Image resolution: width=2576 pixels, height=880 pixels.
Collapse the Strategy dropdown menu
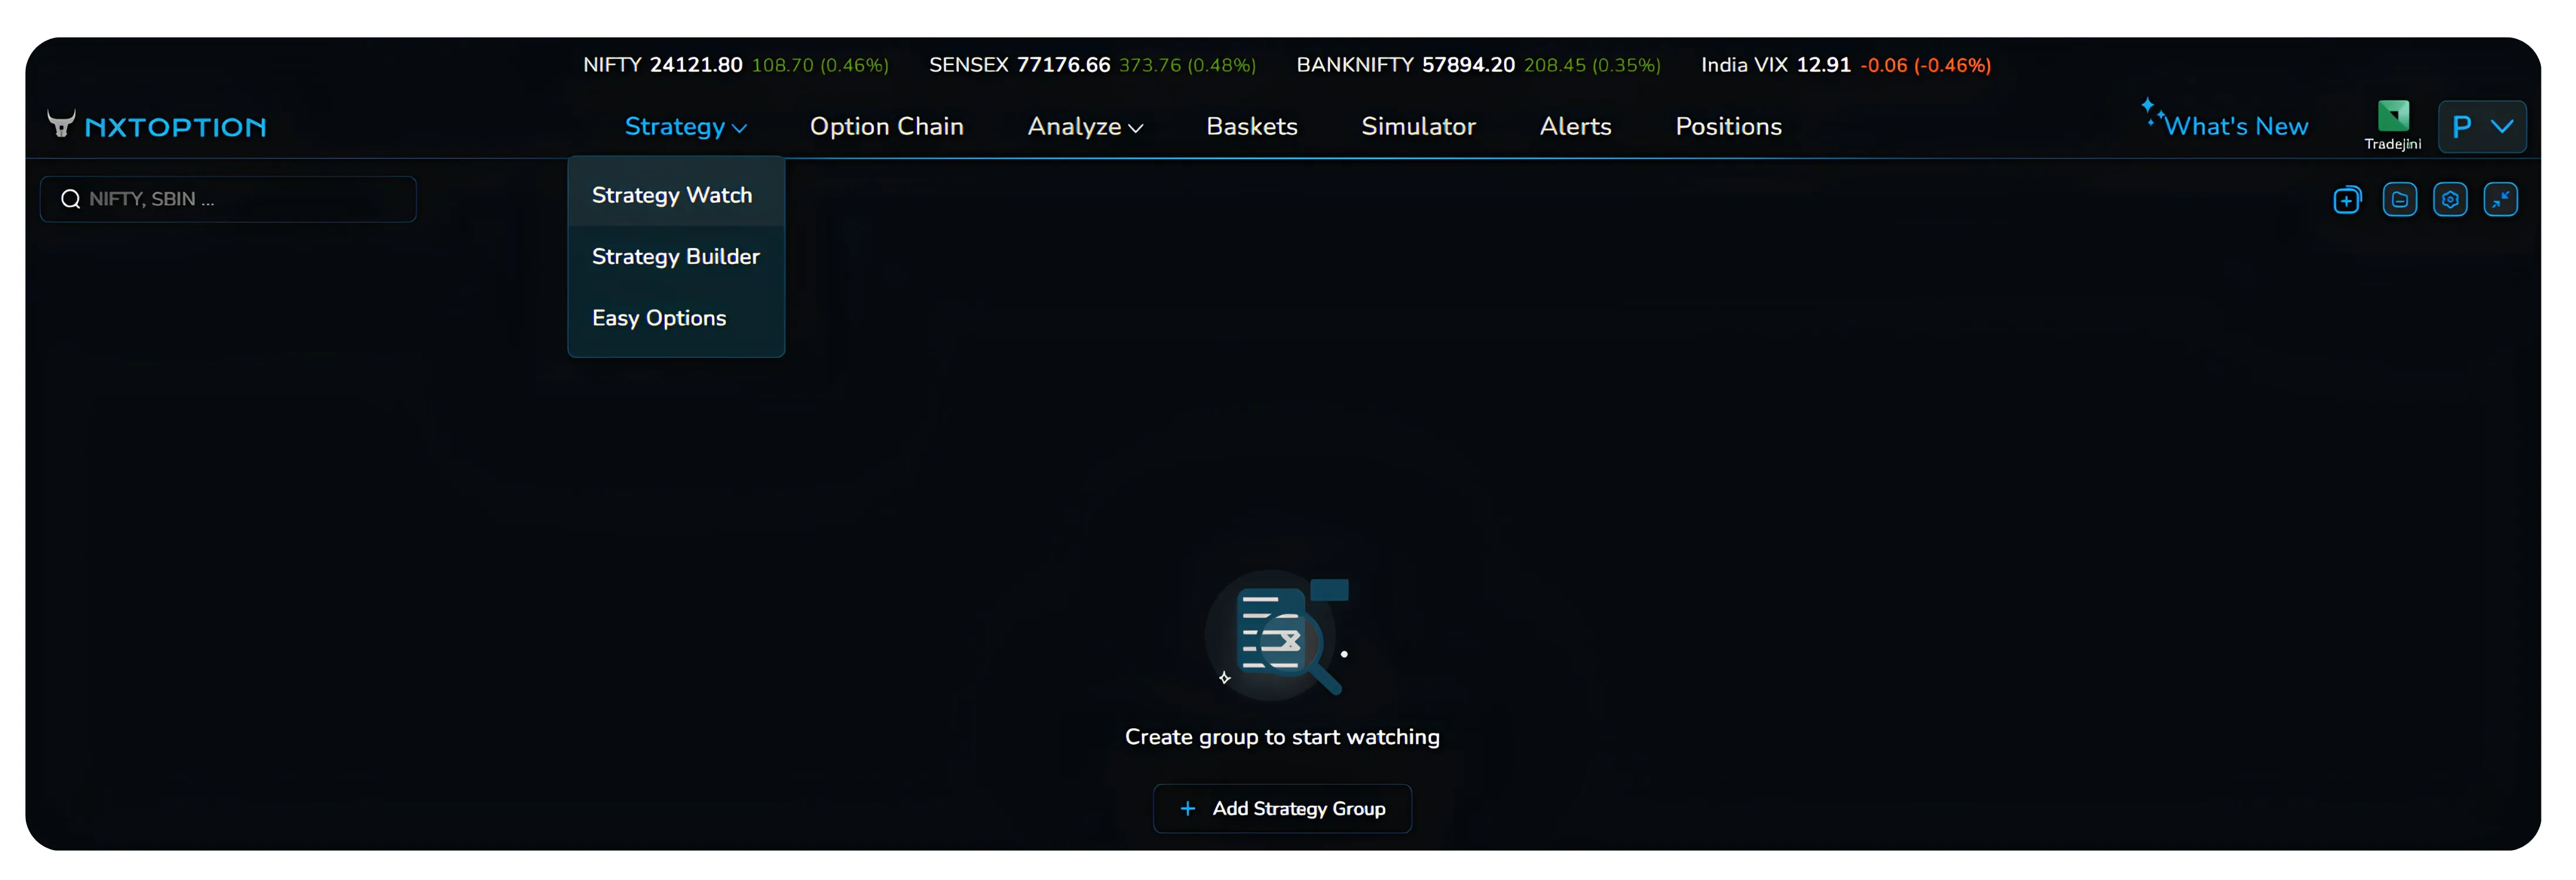(x=685, y=127)
